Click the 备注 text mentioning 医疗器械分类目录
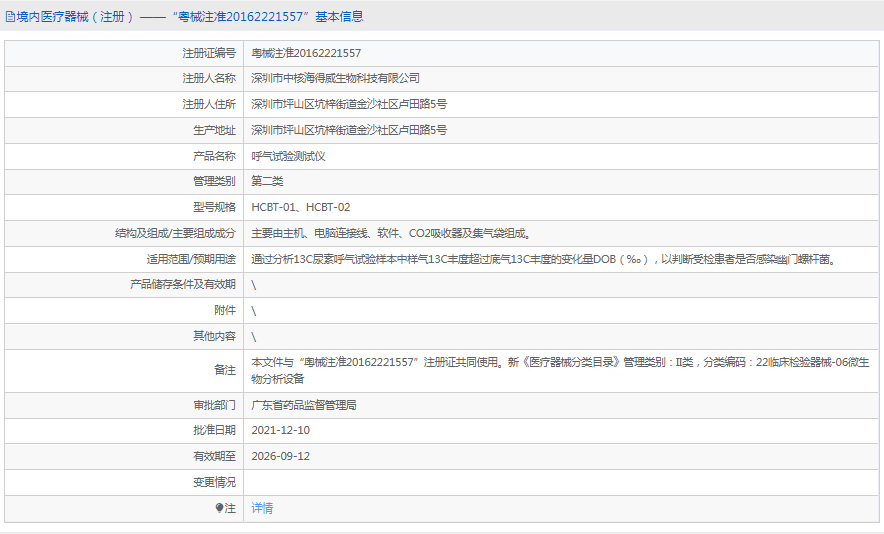The image size is (884, 534). (560, 370)
